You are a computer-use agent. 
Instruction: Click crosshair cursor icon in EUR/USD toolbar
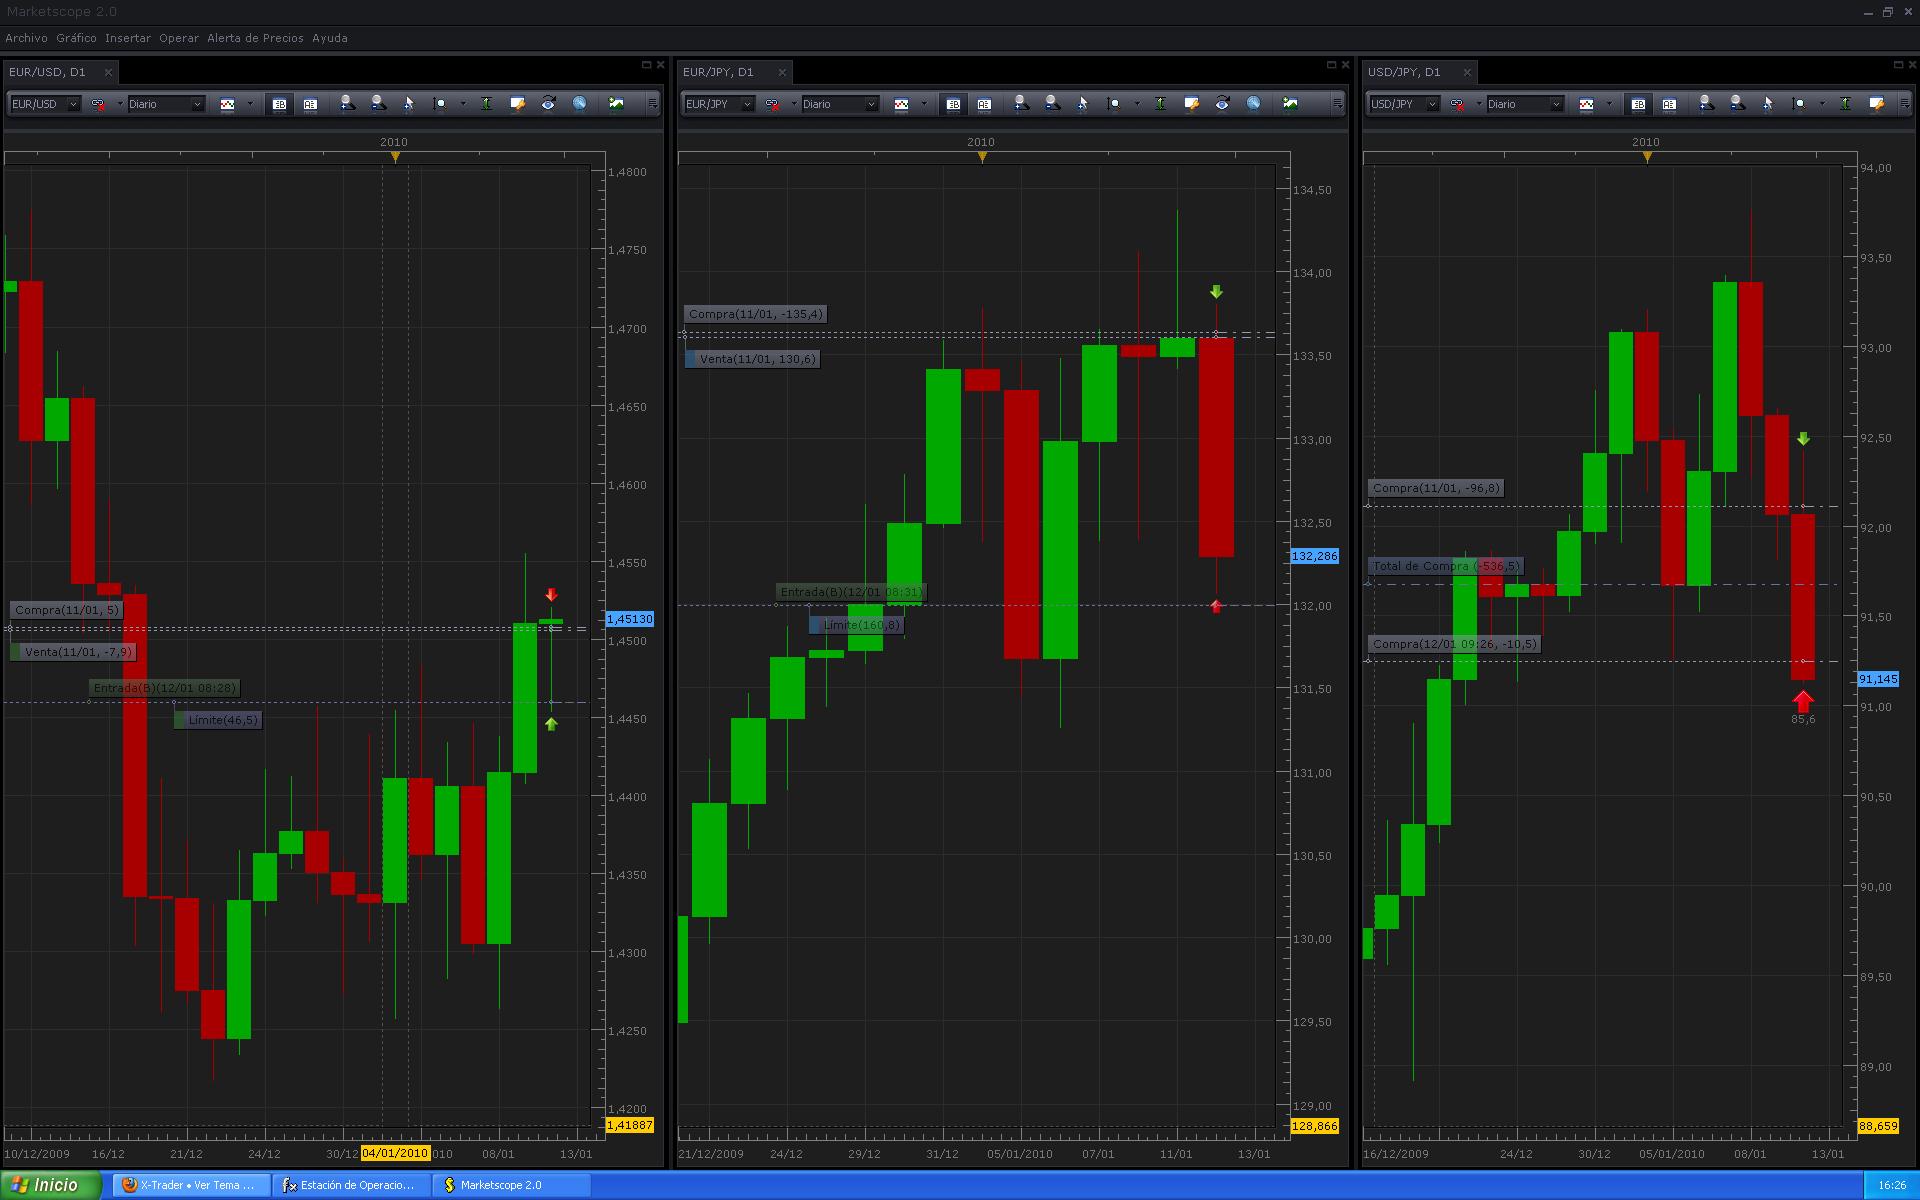click(x=408, y=103)
